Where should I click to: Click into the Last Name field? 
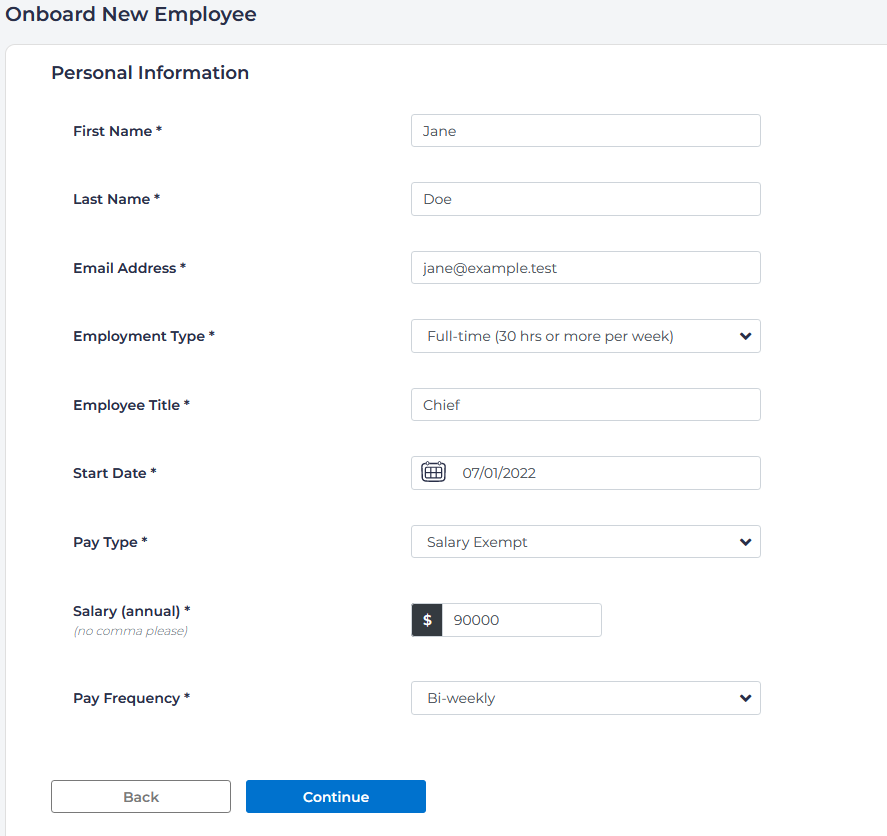pyautogui.click(x=585, y=199)
